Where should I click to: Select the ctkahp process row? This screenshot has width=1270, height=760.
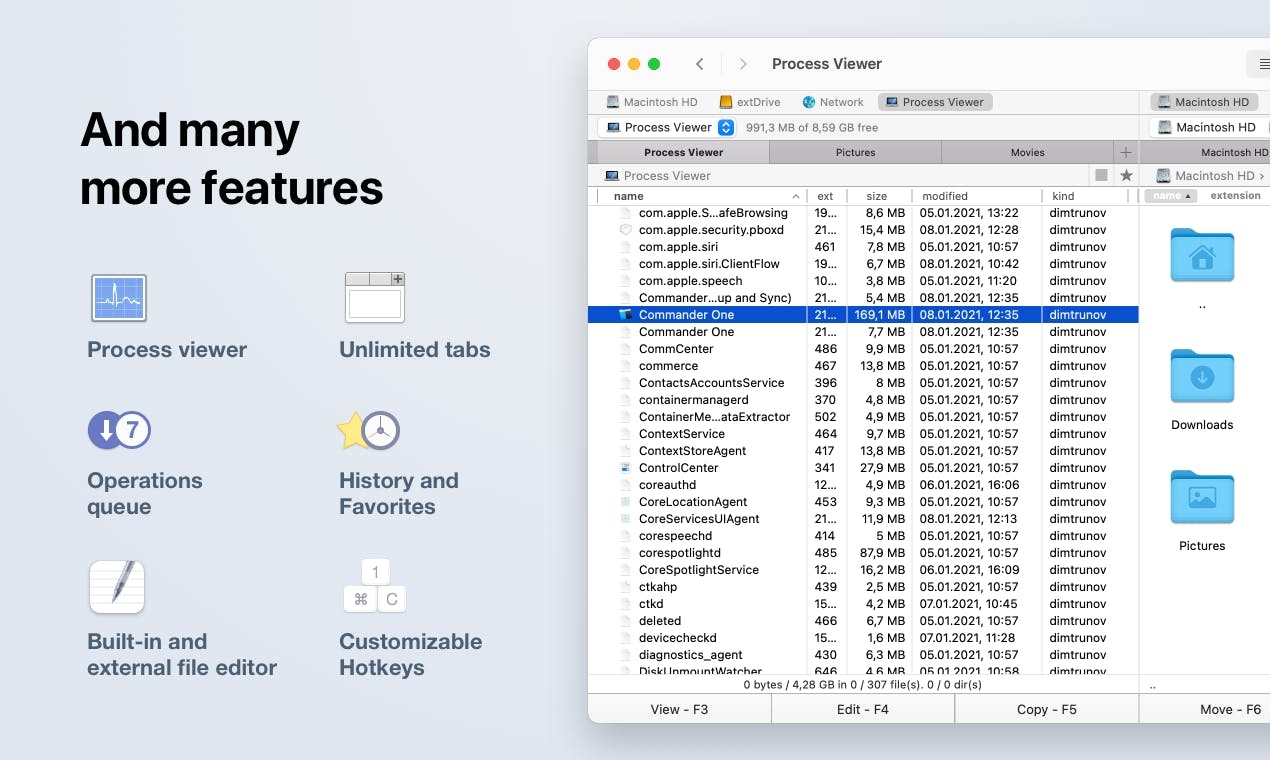864,587
